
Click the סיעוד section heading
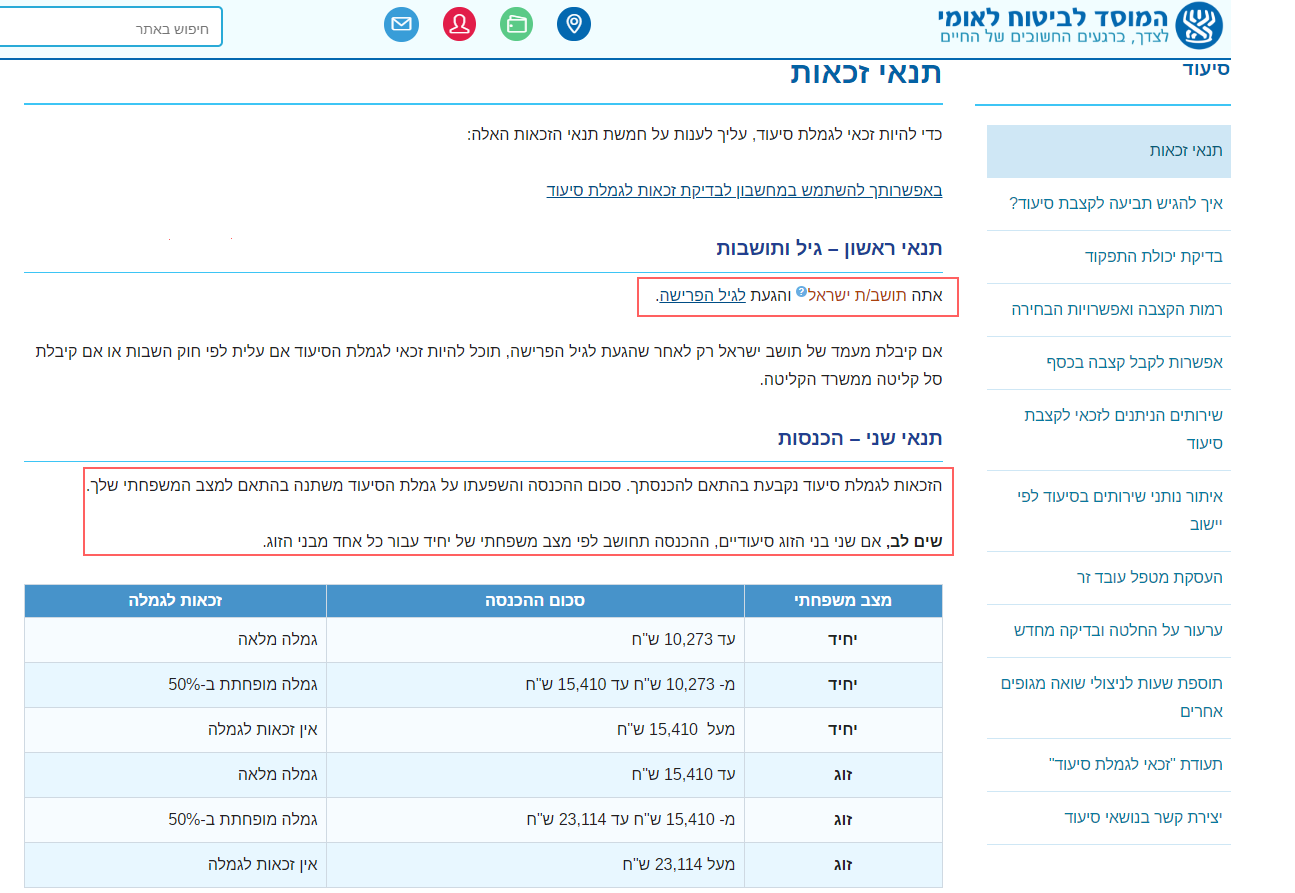(1205, 69)
